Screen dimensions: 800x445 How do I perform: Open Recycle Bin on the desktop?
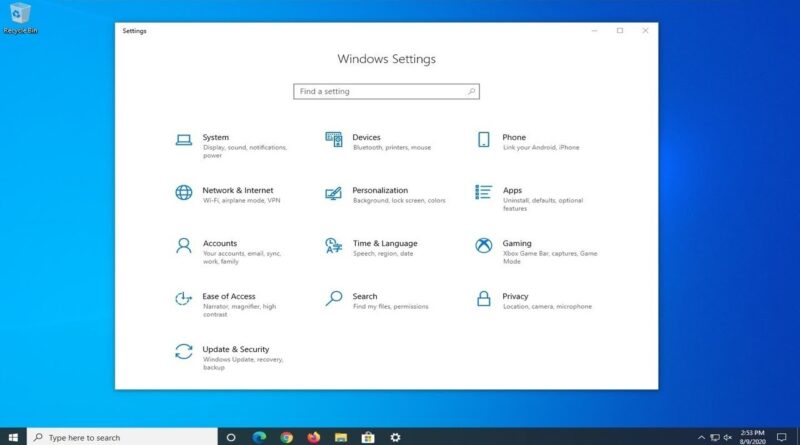[x=20, y=19]
